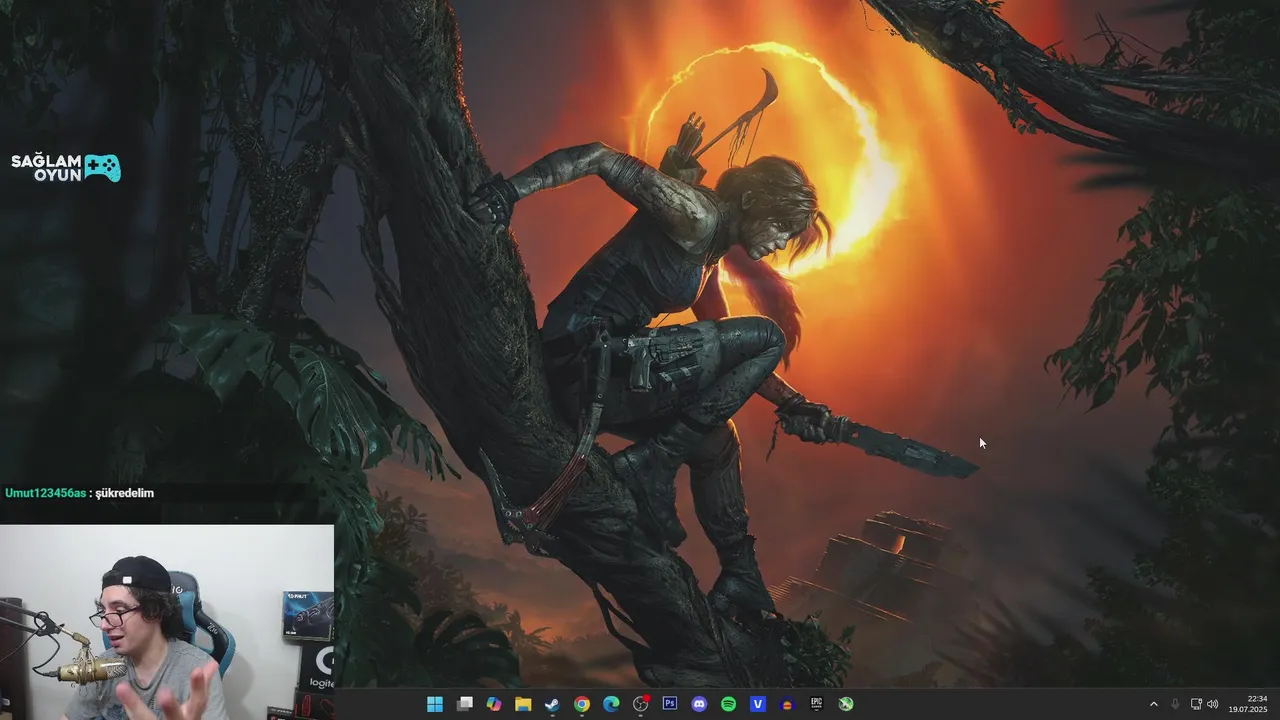
Task: Open Task View in the taskbar
Action: click(x=464, y=704)
